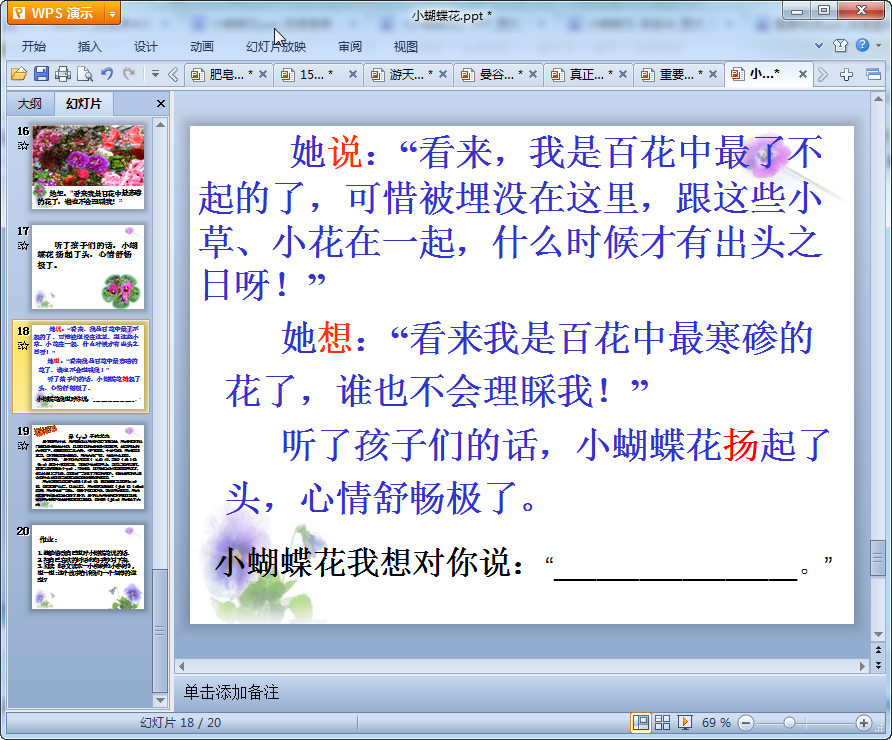Image resolution: width=892 pixels, height=740 pixels.
Task: Click the Redo arrow
Action: (129, 73)
